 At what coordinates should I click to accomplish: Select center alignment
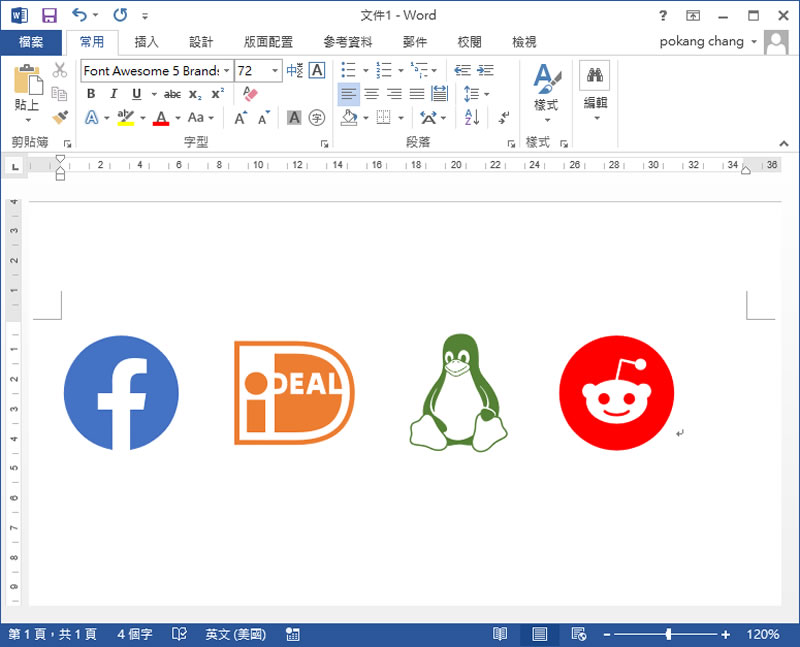pos(371,94)
